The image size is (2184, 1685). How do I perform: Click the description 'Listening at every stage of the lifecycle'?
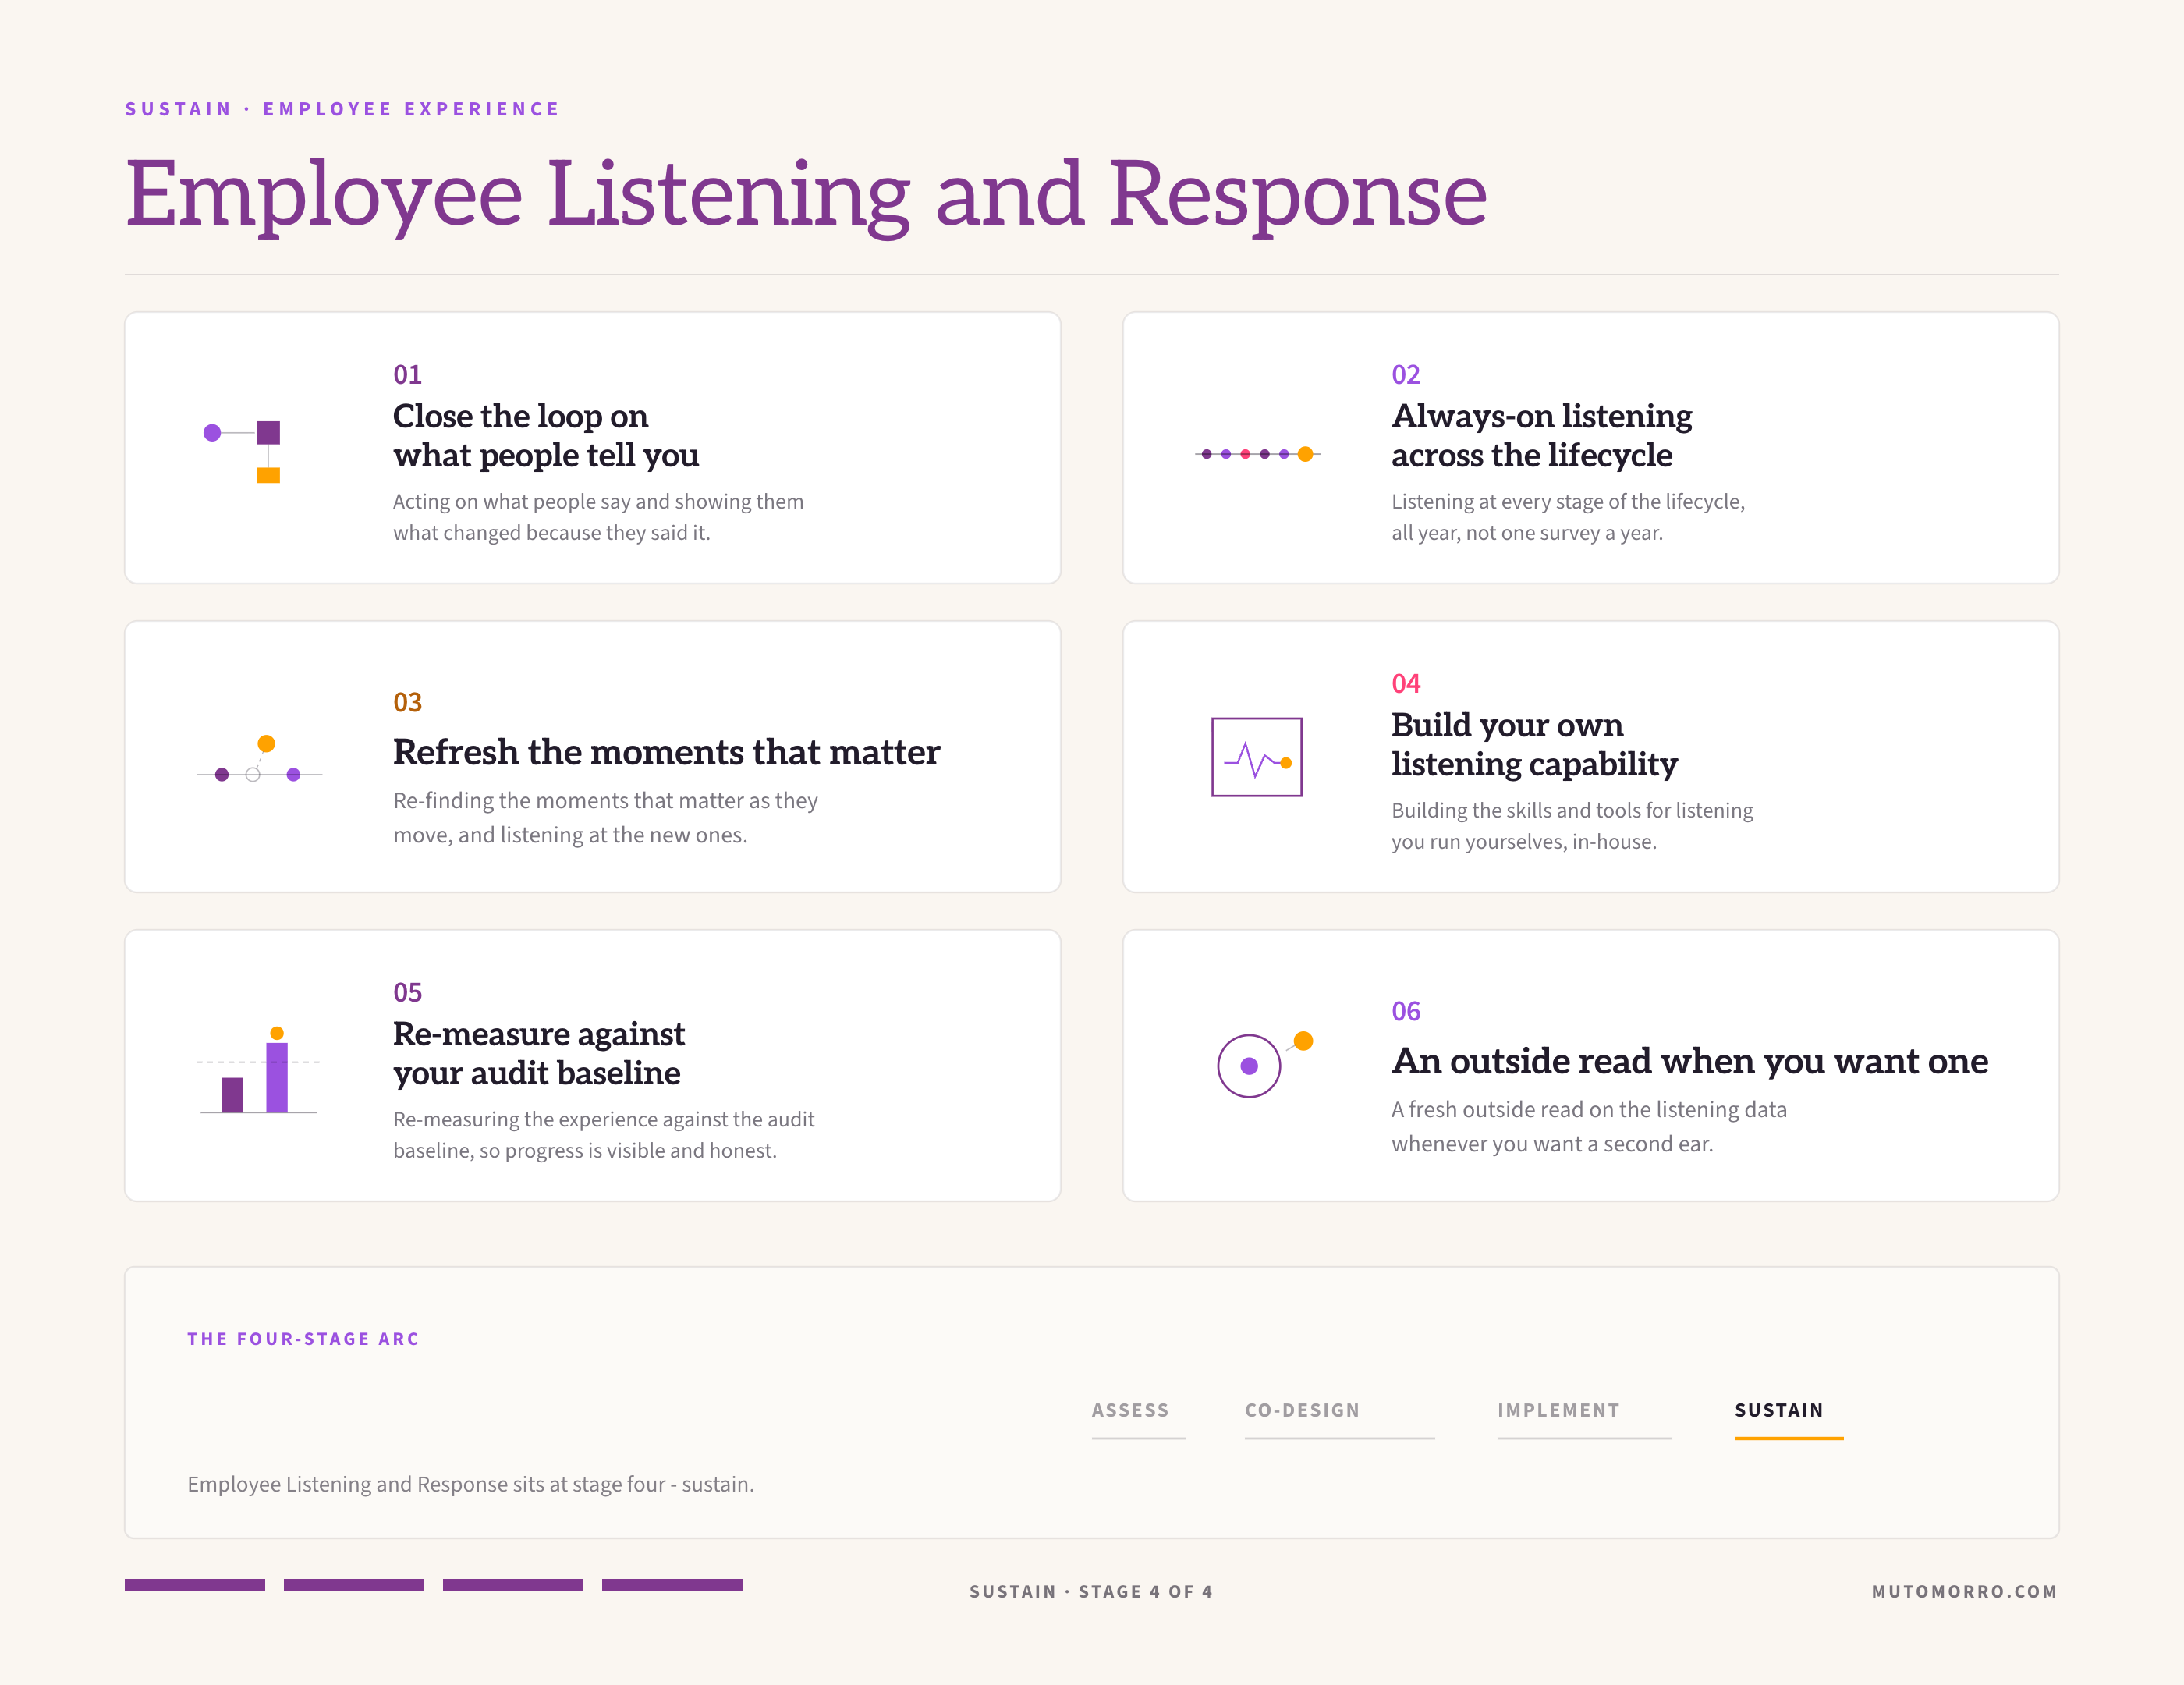point(1568,517)
